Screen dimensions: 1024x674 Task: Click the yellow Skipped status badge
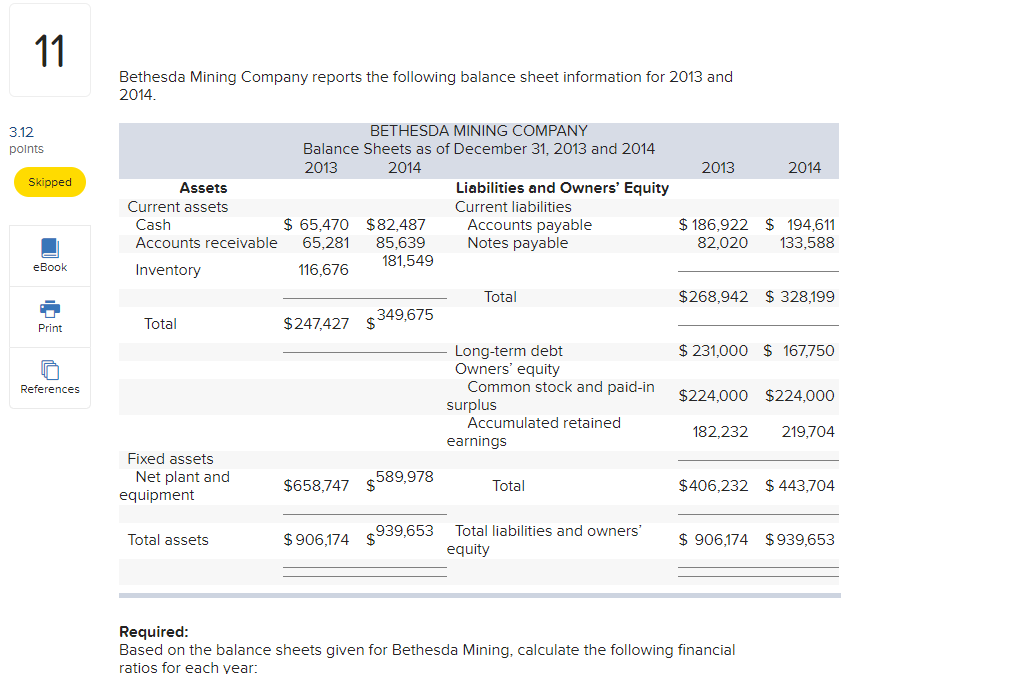(x=50, y=182)
